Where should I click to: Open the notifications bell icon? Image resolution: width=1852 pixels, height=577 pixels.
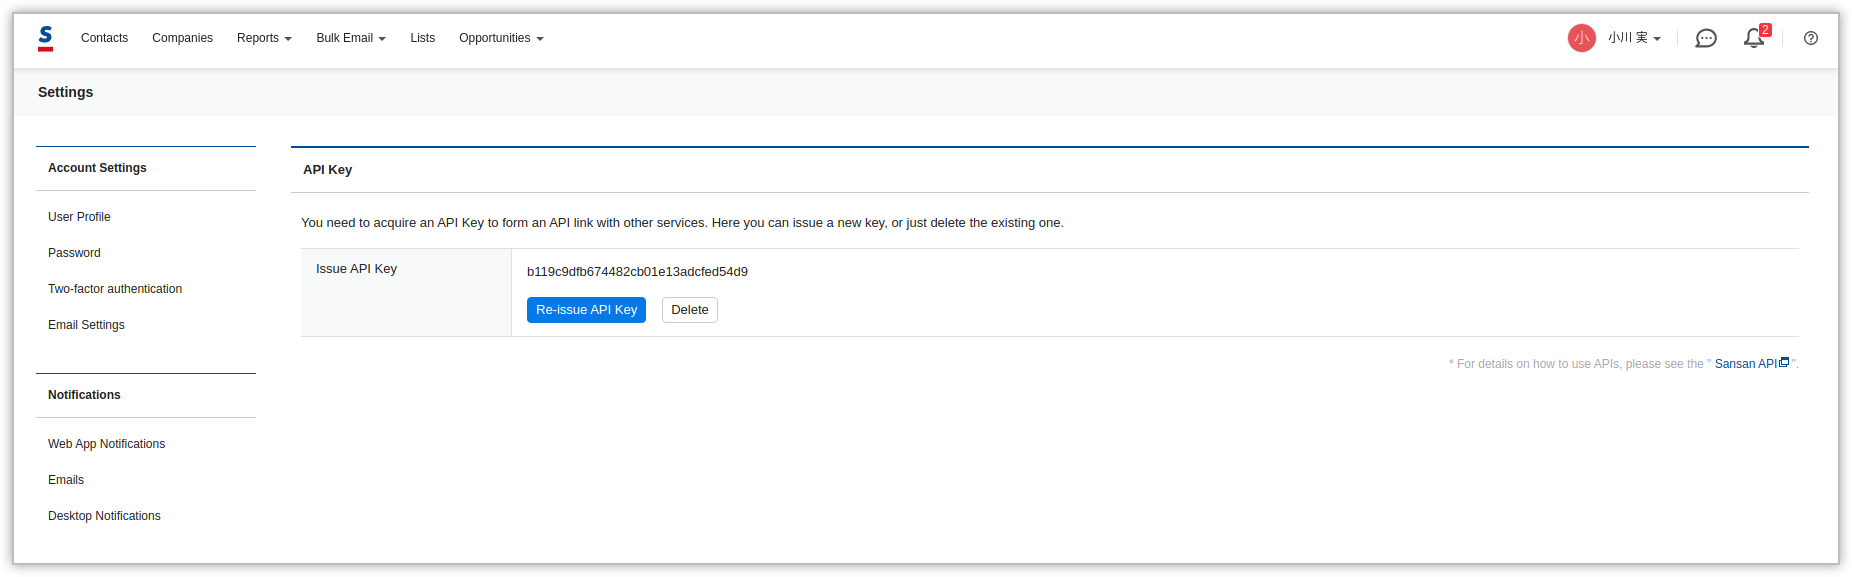click(x=1753, y=38)
